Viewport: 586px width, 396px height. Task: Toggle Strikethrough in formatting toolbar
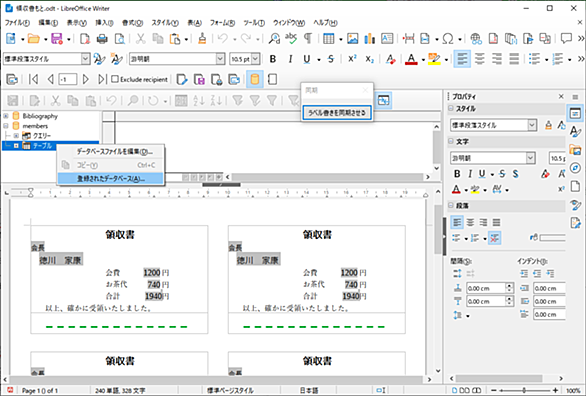[331, 59]
